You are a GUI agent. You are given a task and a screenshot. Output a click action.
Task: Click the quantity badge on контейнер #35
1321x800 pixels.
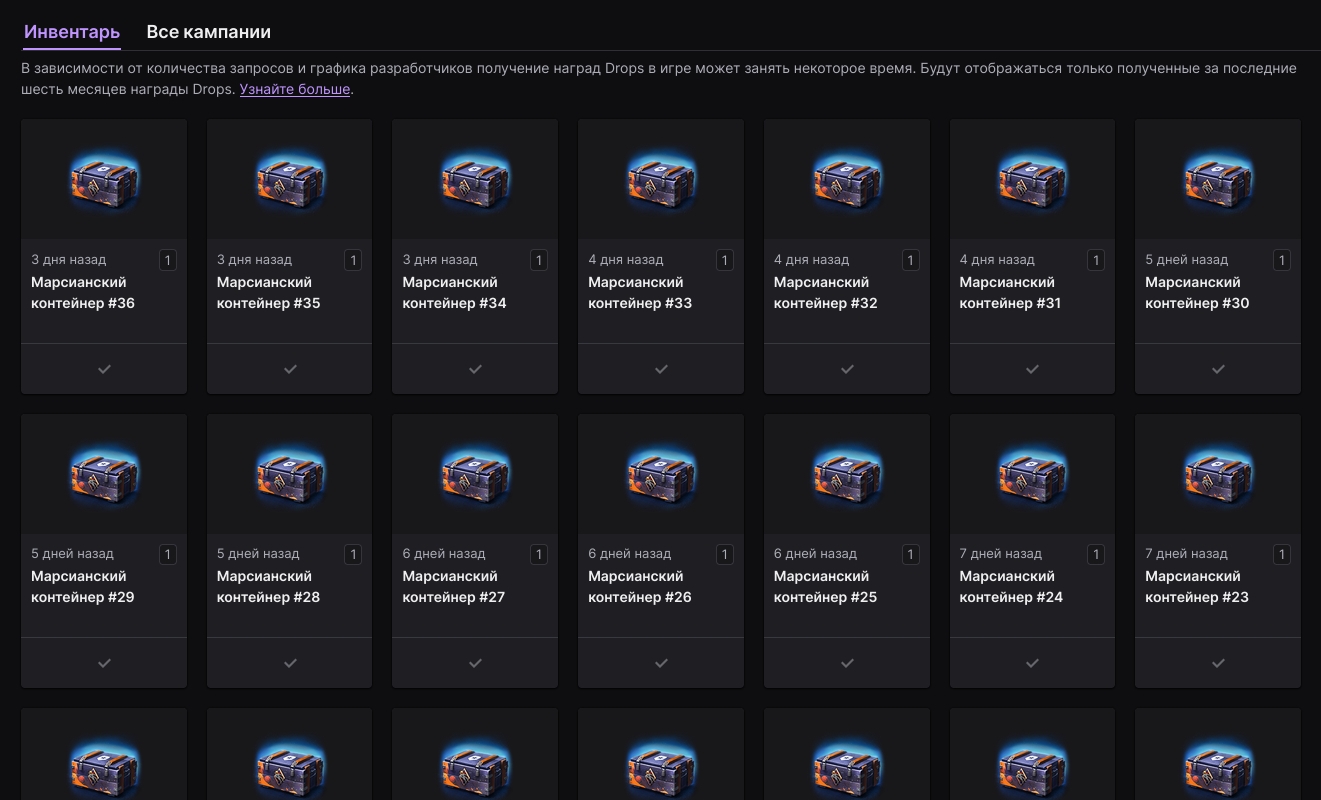pyautogui.click(x=353, y=260)
